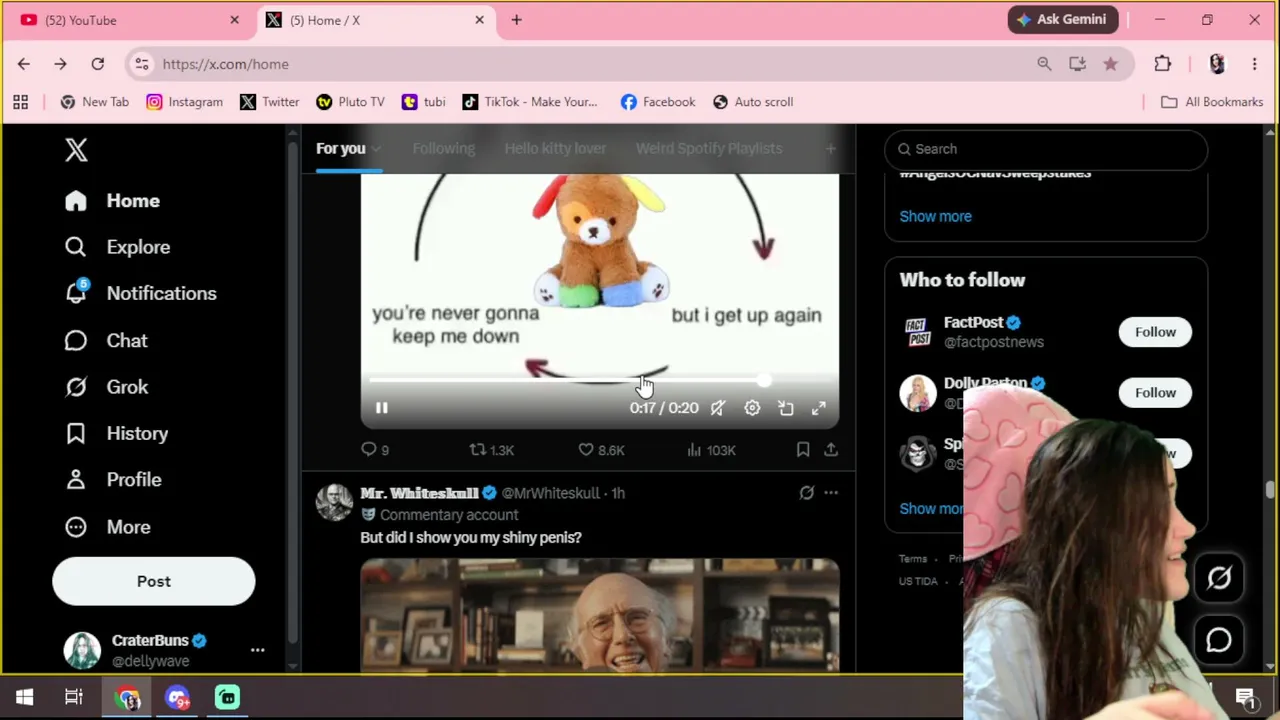Open the floating chat messages button
Viewport: 1280px width, 720px height.
click(1219, 640)
